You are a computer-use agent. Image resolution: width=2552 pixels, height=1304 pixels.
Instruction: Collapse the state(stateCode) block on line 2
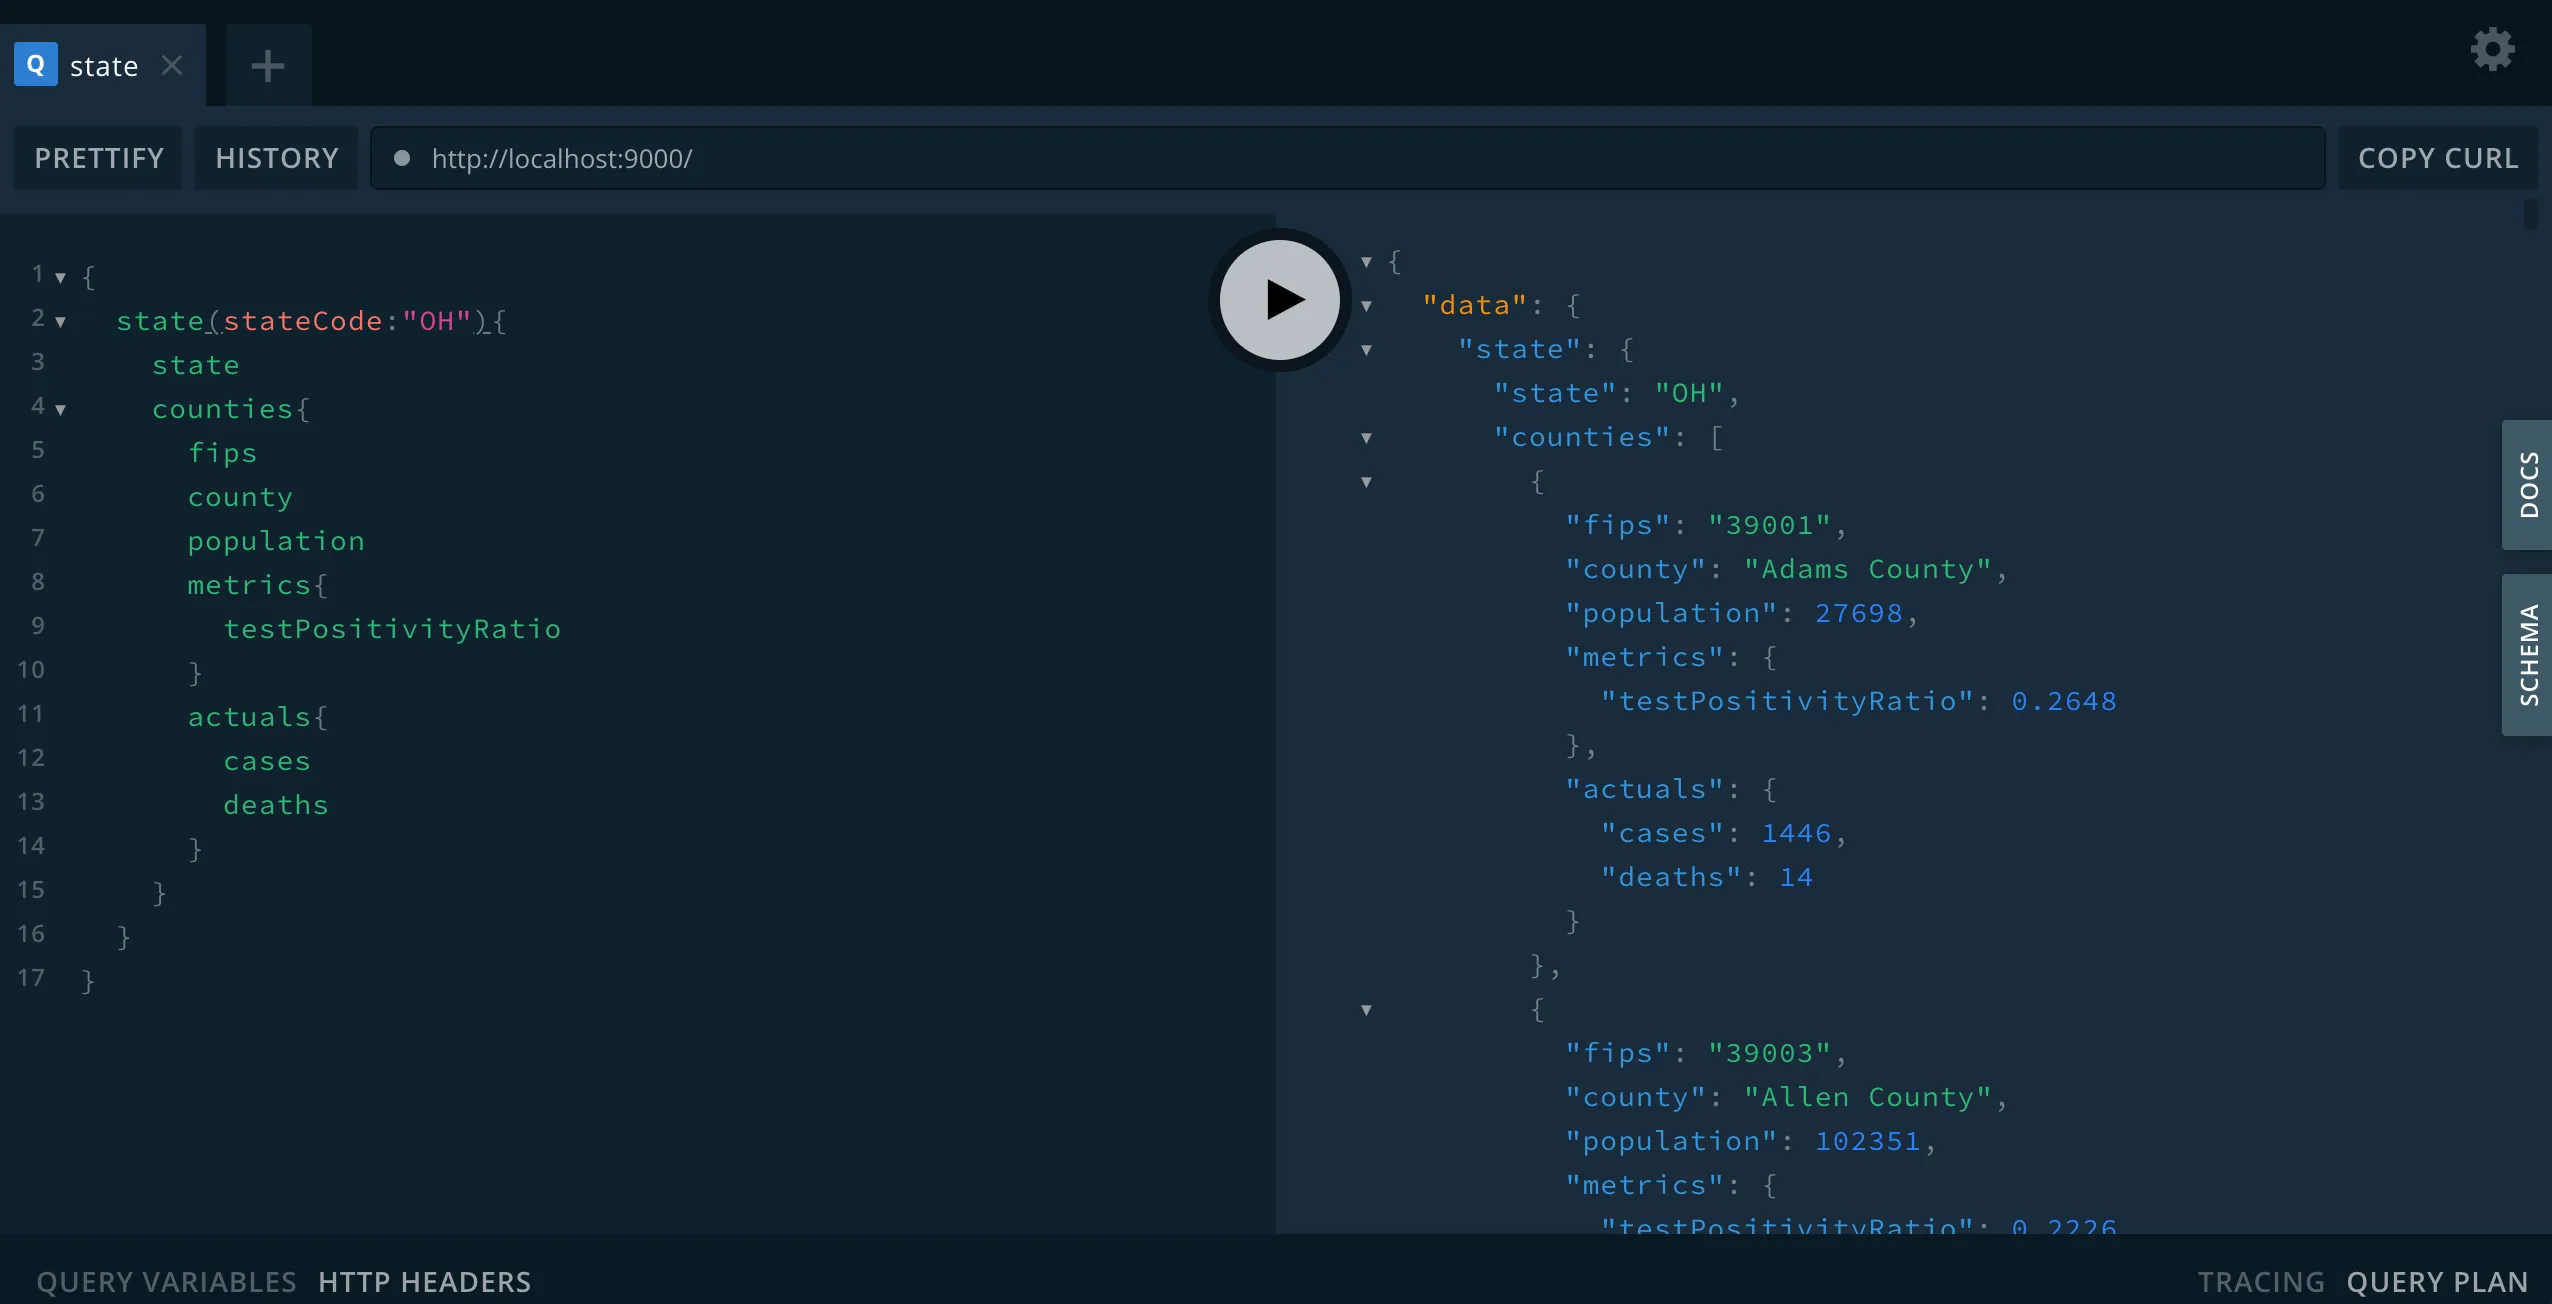[x=60, y=322]
